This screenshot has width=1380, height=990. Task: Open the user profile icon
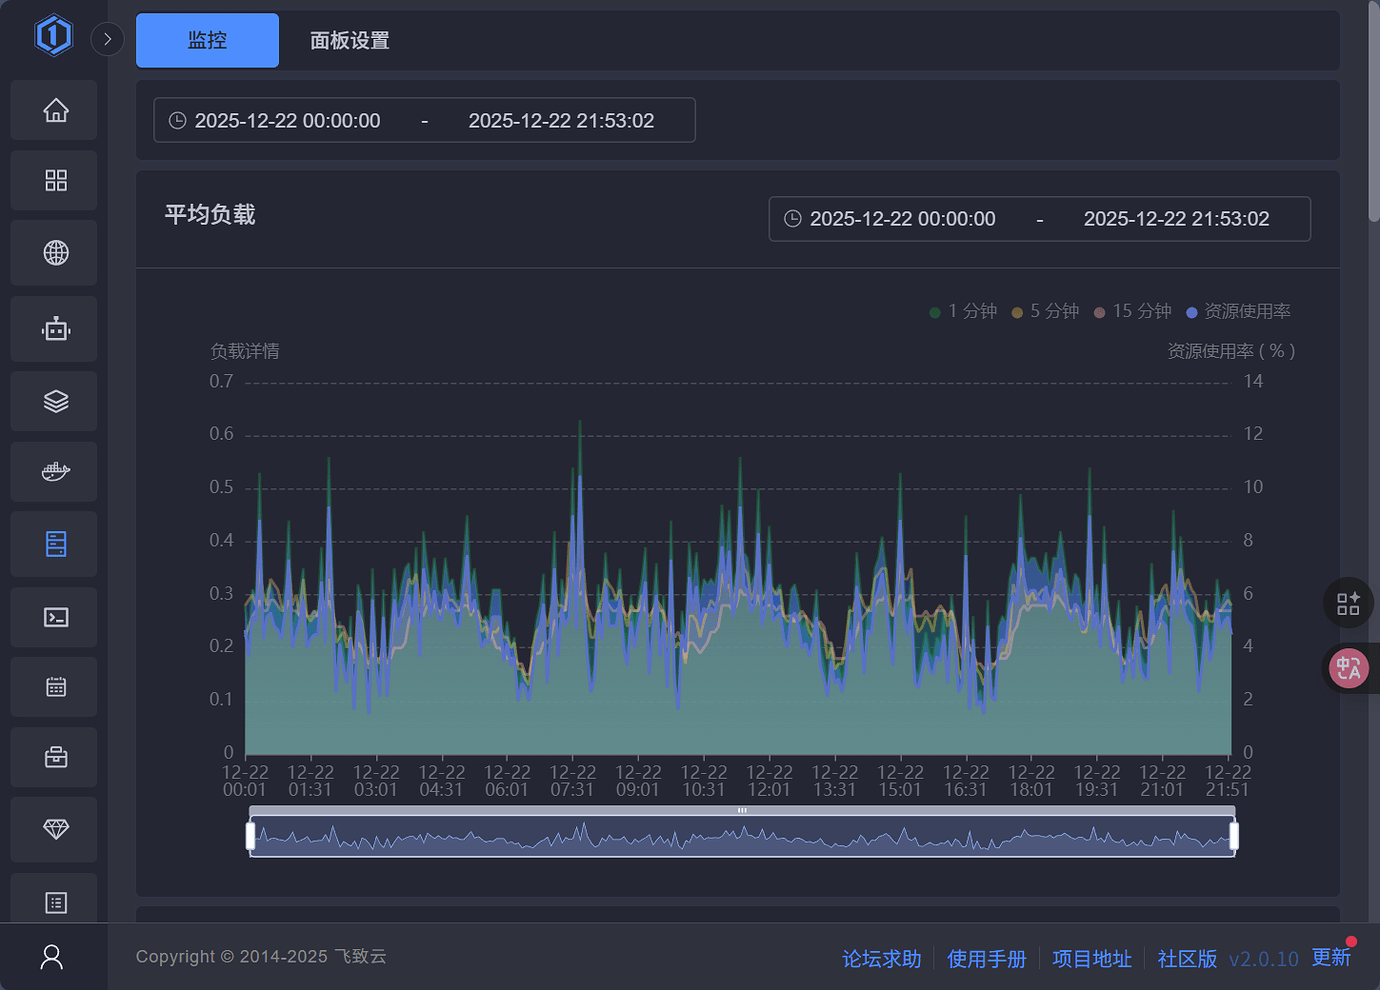pos(52,957)
